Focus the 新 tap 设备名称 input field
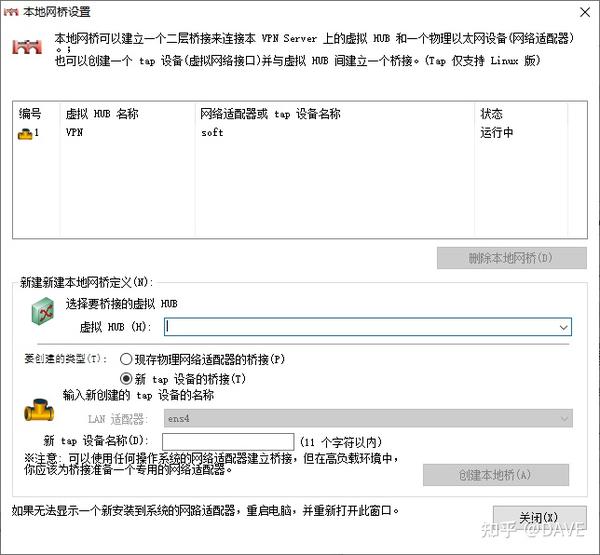 (x=228, y=442)
